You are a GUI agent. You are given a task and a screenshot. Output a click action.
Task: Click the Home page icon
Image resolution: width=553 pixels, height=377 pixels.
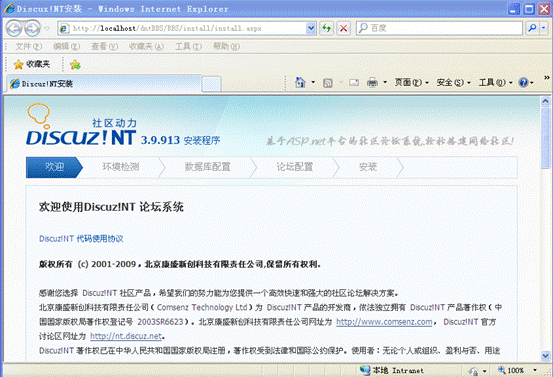pyautogui.click(x=300, y=83)
